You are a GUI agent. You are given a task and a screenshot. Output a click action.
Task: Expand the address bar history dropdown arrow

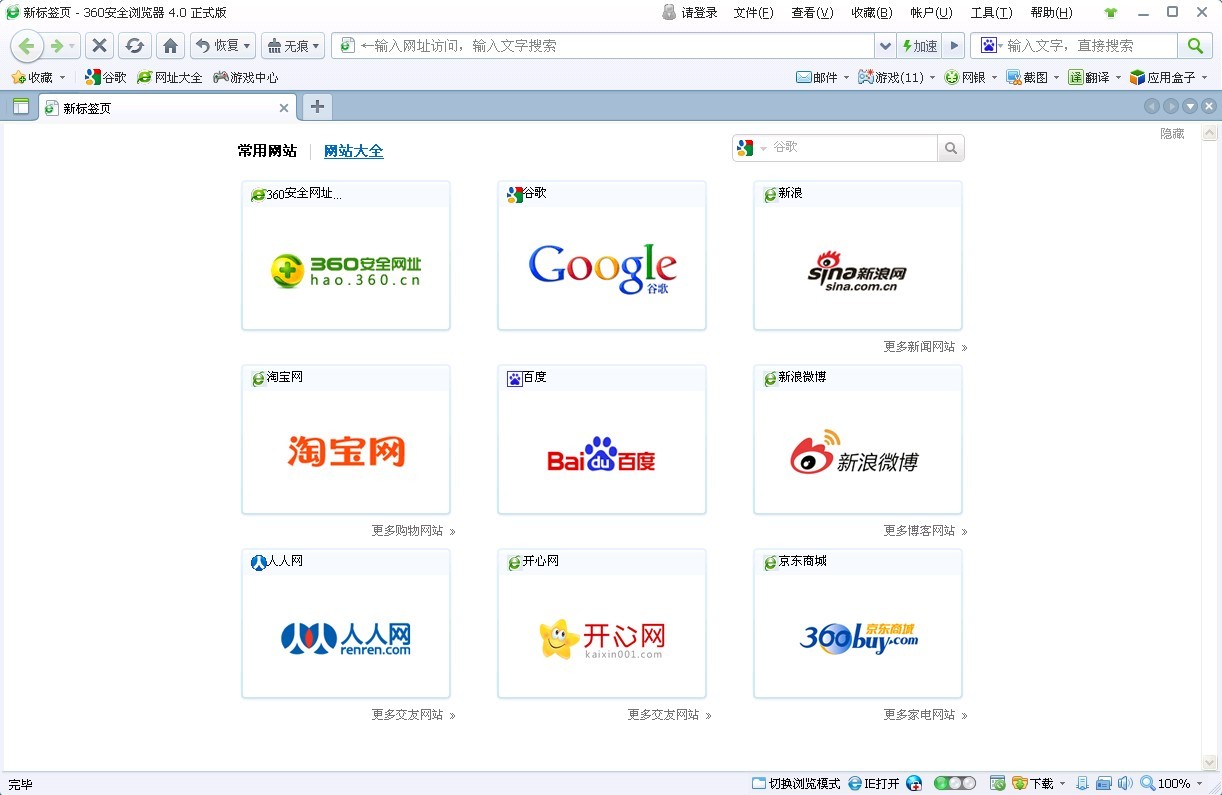(x=884, y=46)
